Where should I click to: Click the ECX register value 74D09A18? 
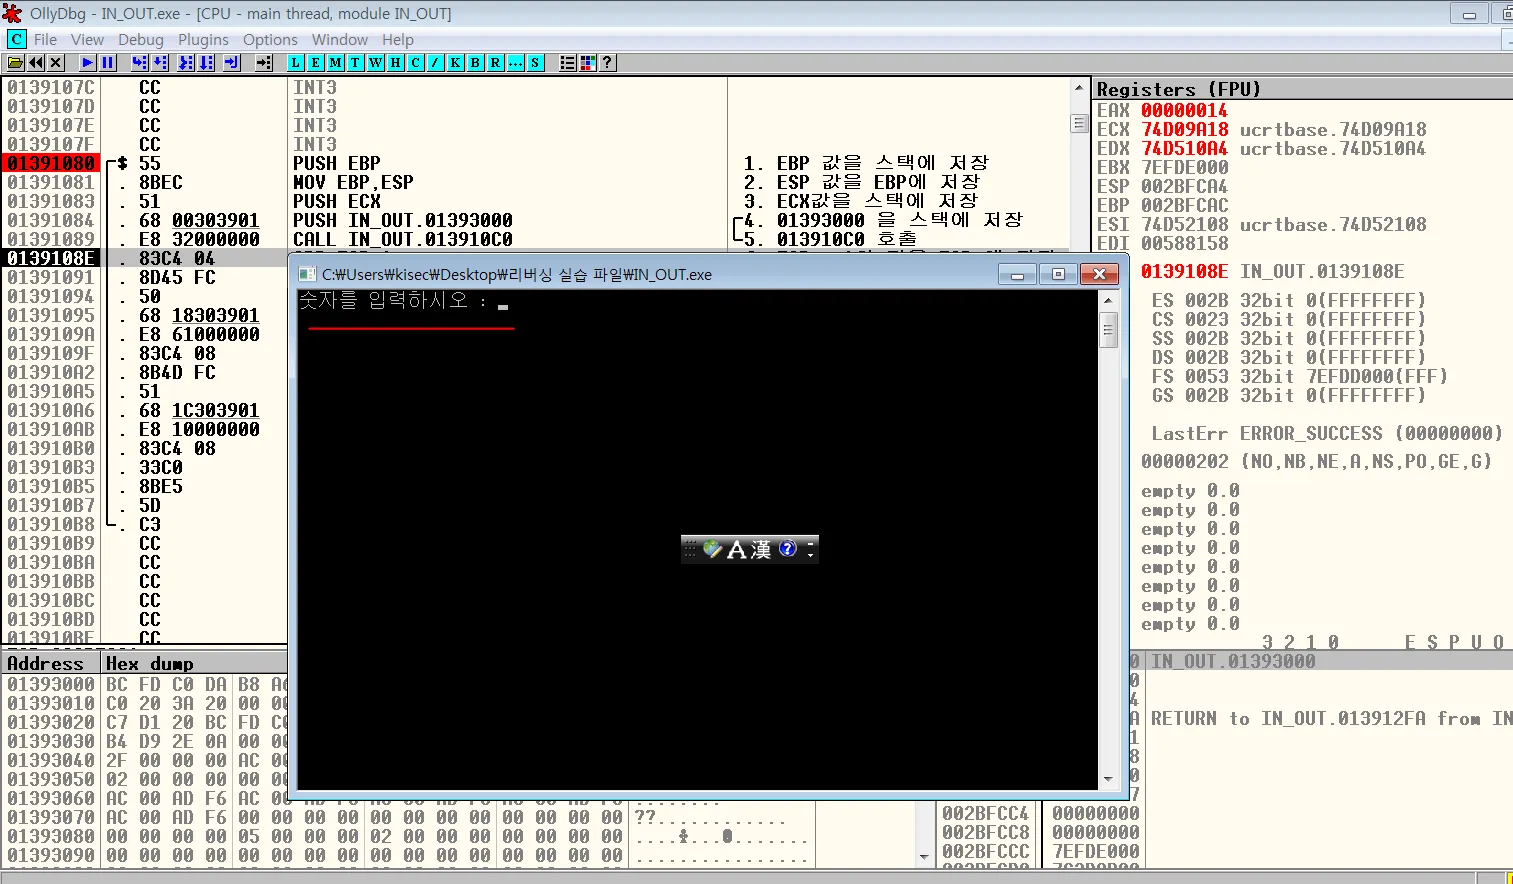(x=1184, y=129)
